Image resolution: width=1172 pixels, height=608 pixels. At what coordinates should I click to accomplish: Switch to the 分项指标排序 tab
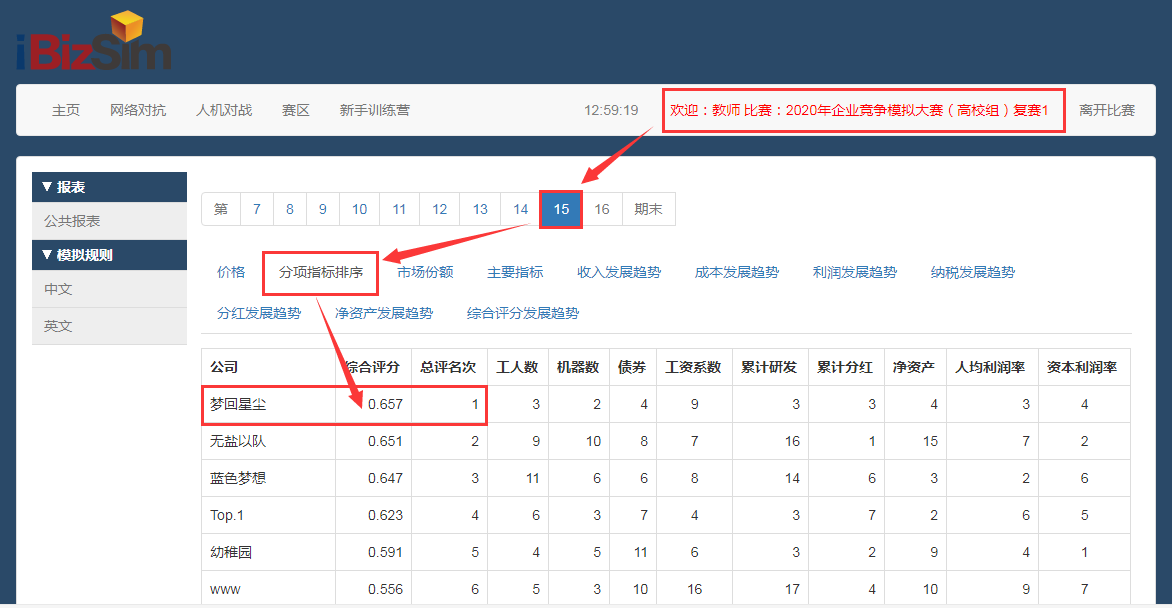tap(321, 272)
